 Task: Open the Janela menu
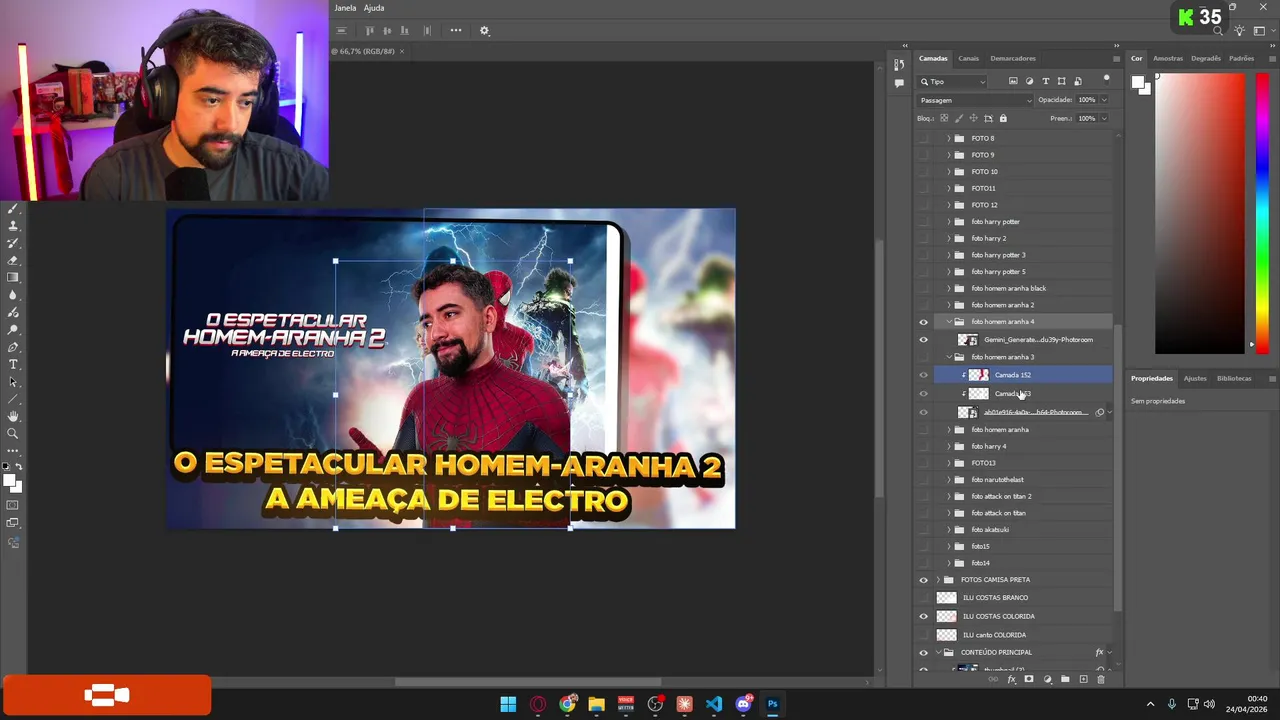tap(345, 8)
